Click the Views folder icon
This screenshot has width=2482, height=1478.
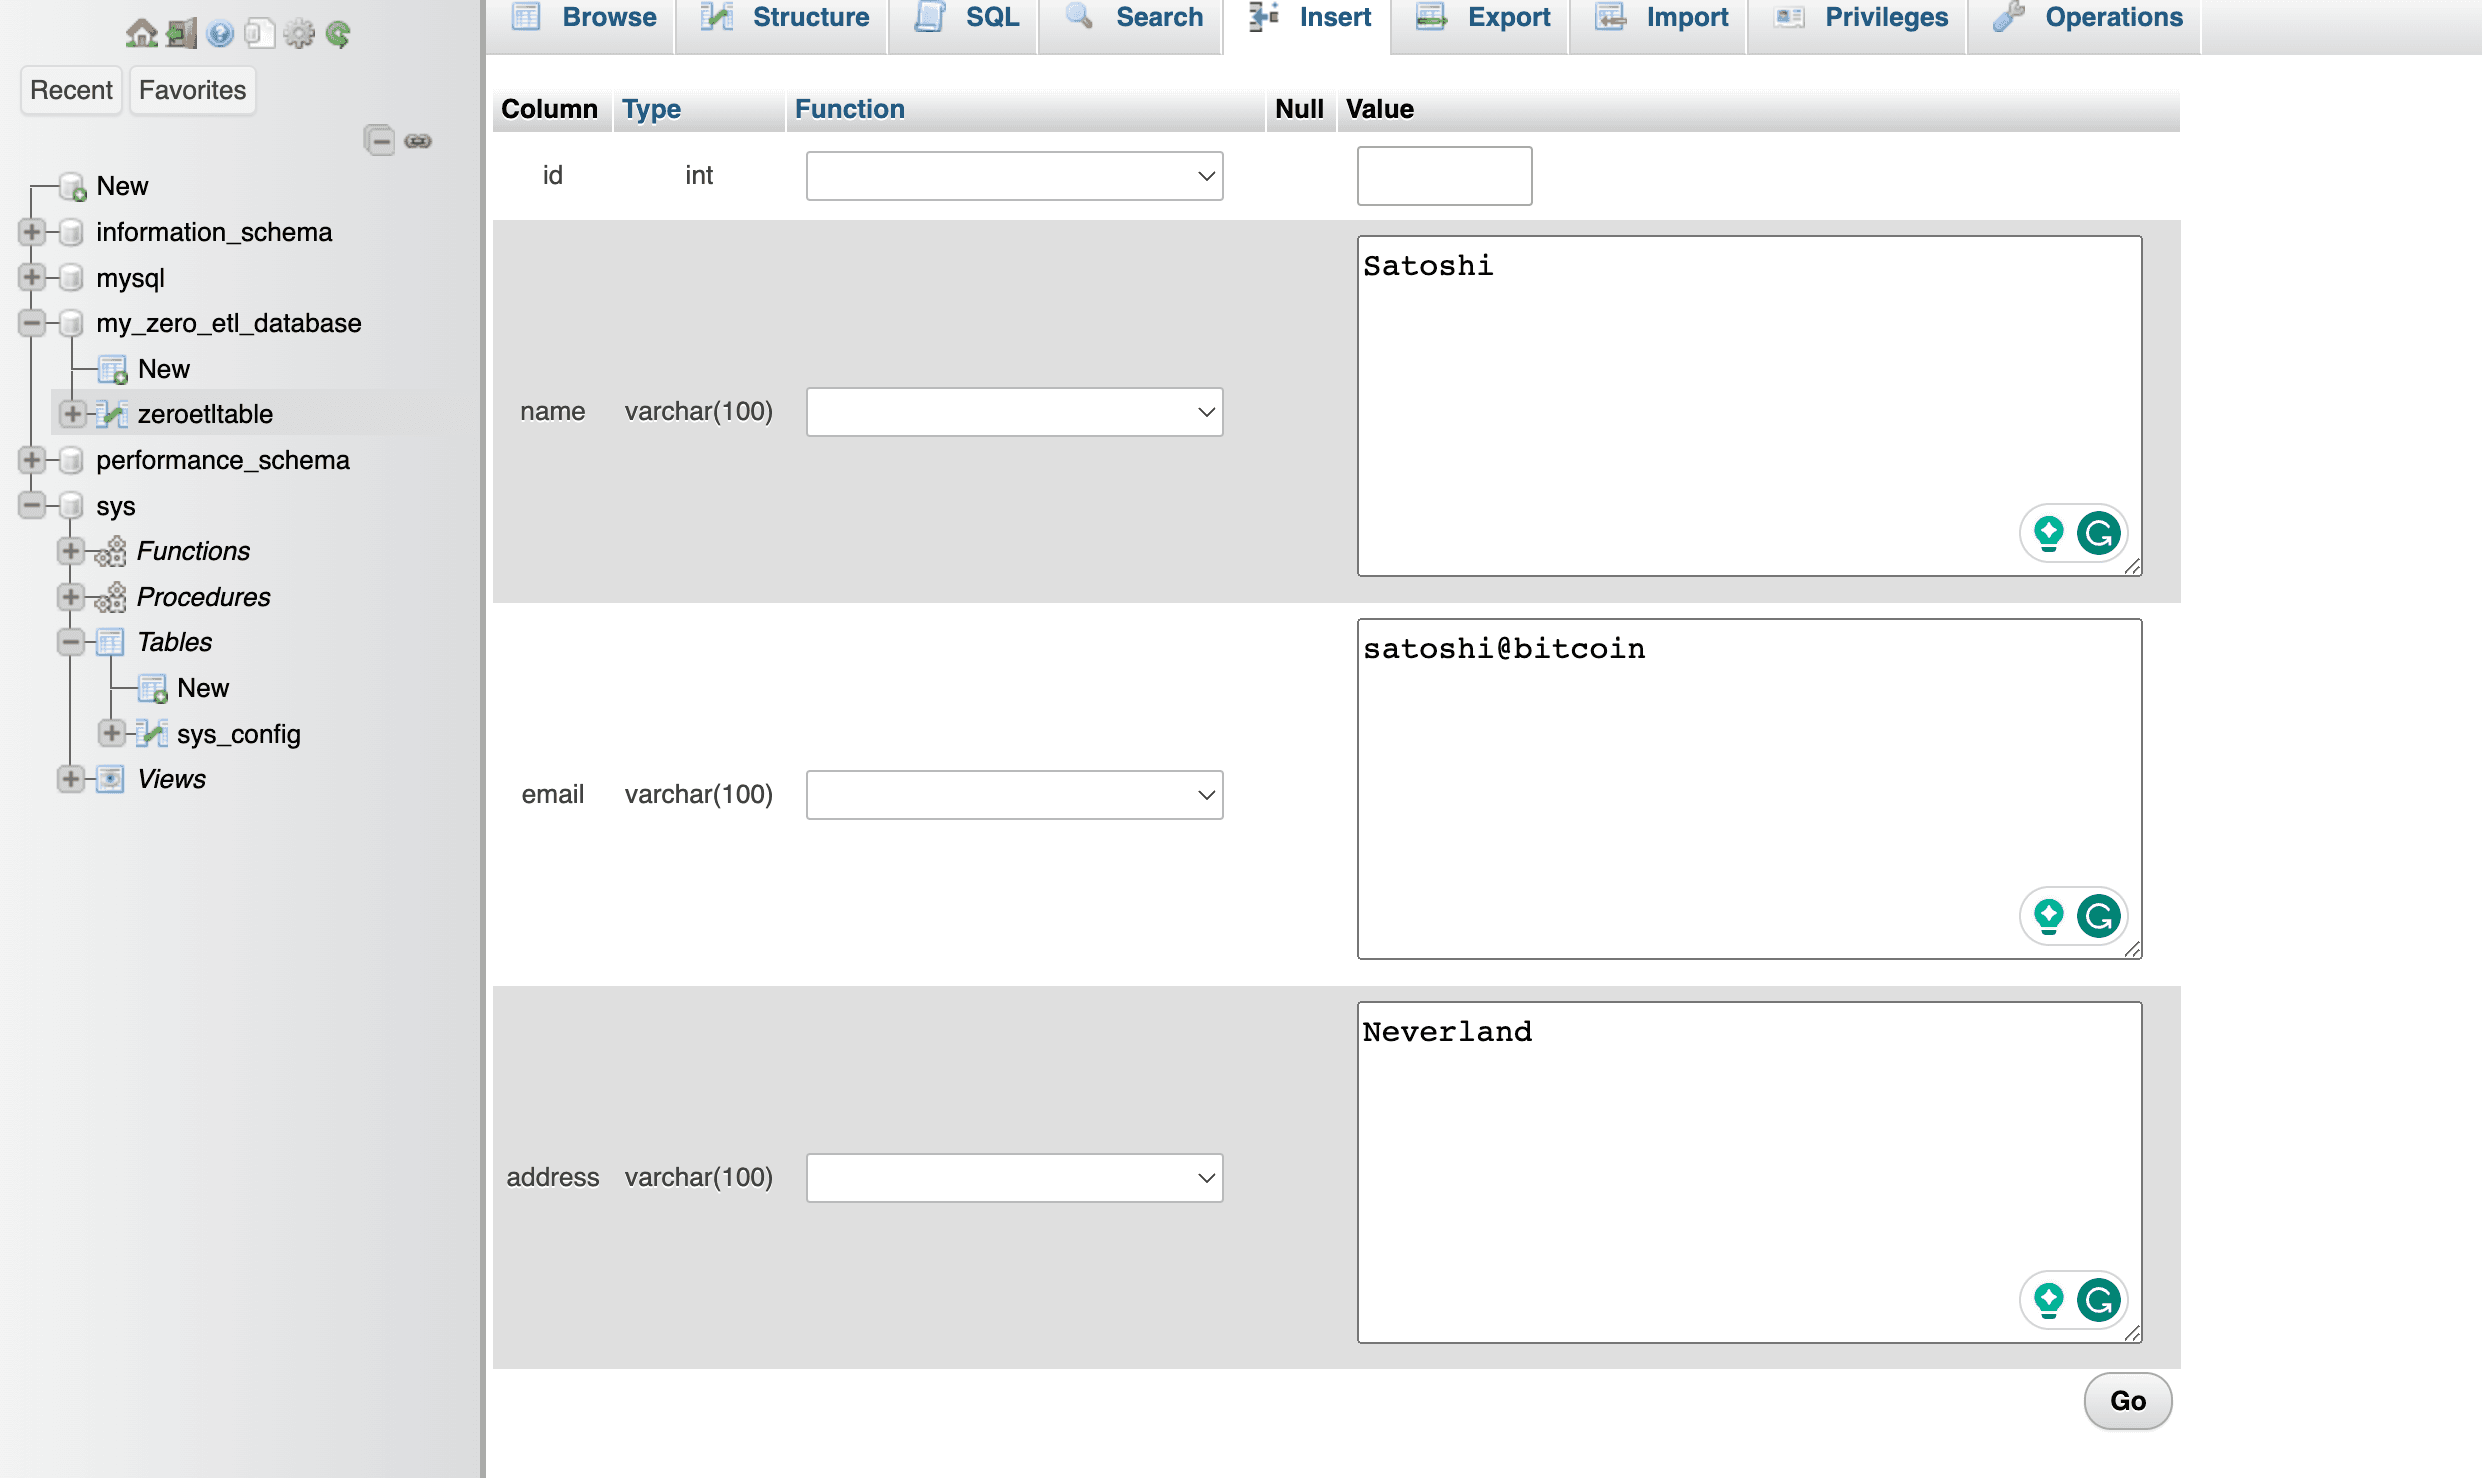111,779
